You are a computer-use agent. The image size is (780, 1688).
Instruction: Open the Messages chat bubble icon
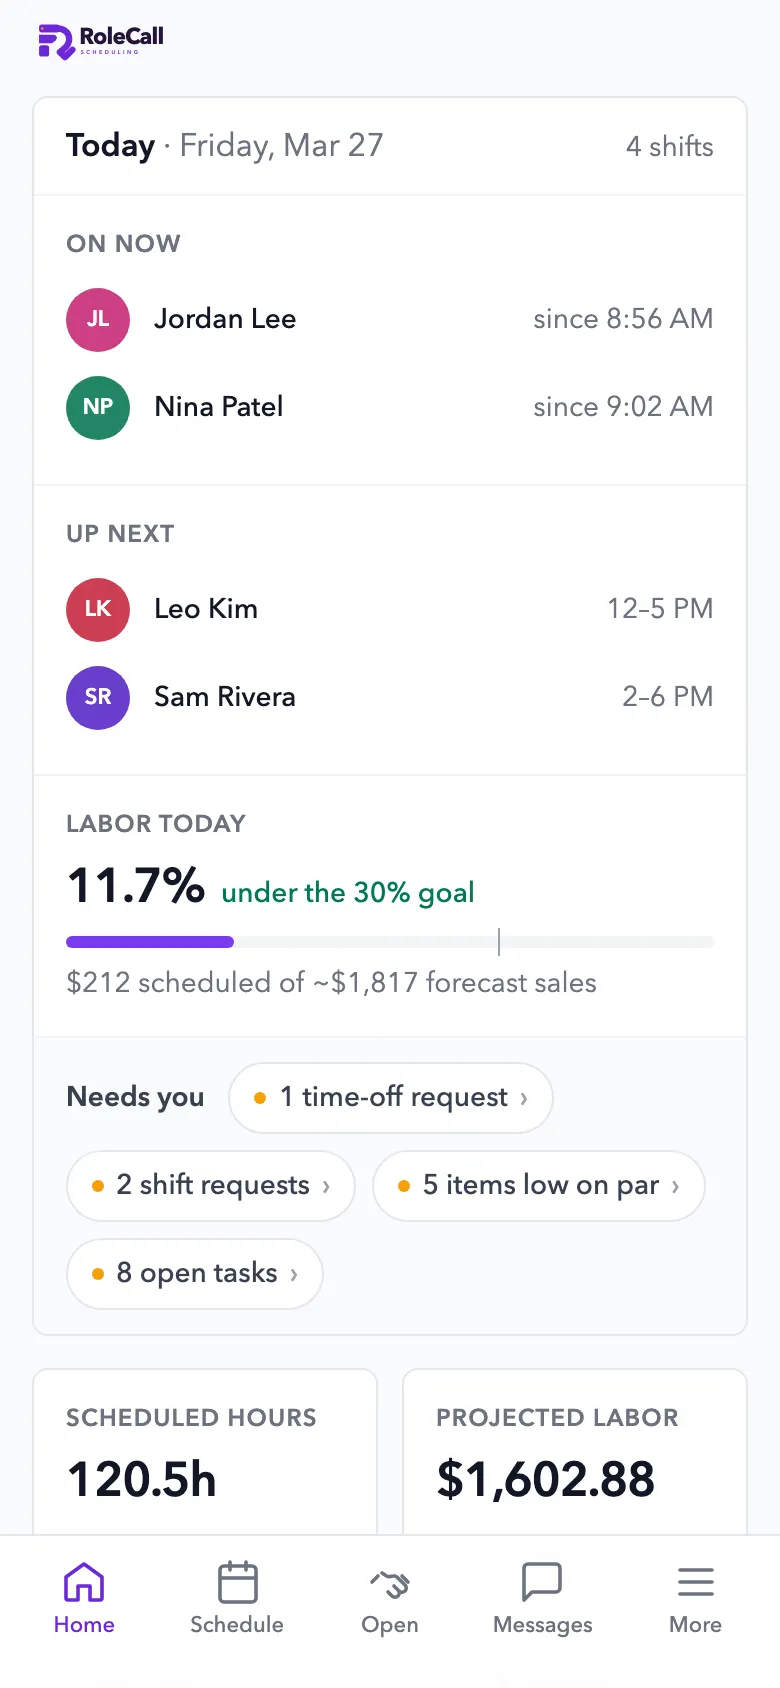543,1583
